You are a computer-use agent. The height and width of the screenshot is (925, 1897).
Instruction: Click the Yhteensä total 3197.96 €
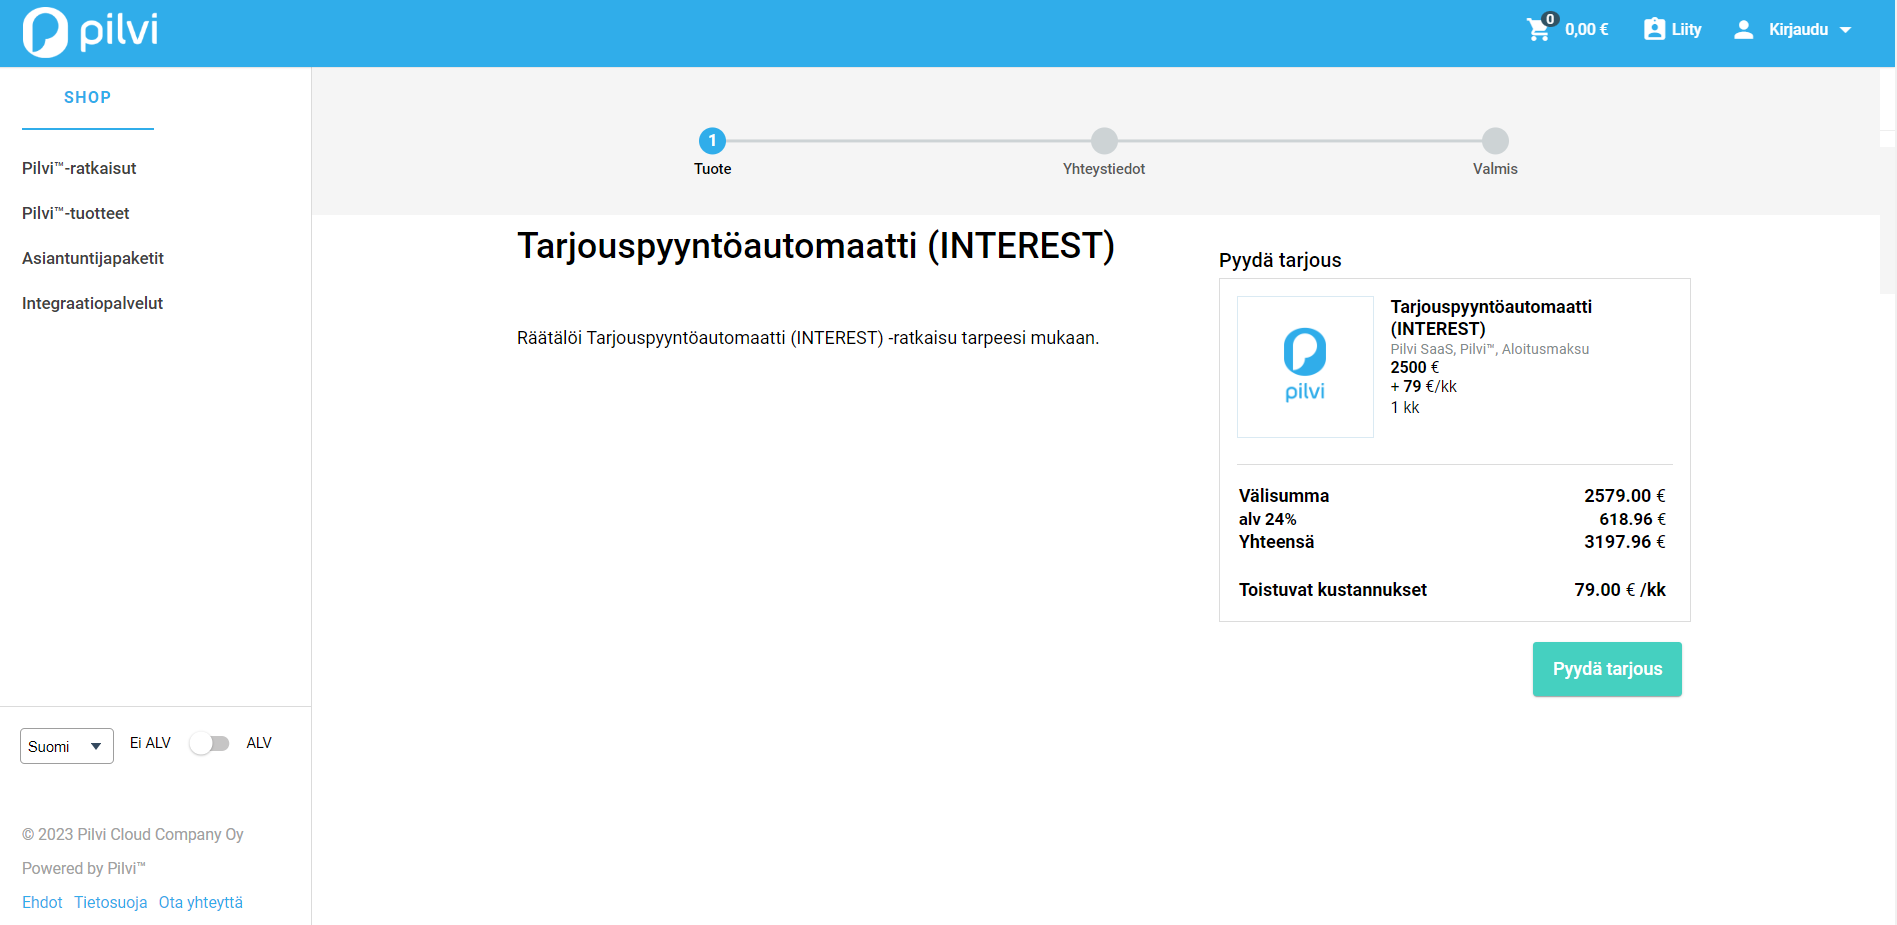click(1625, 542)
